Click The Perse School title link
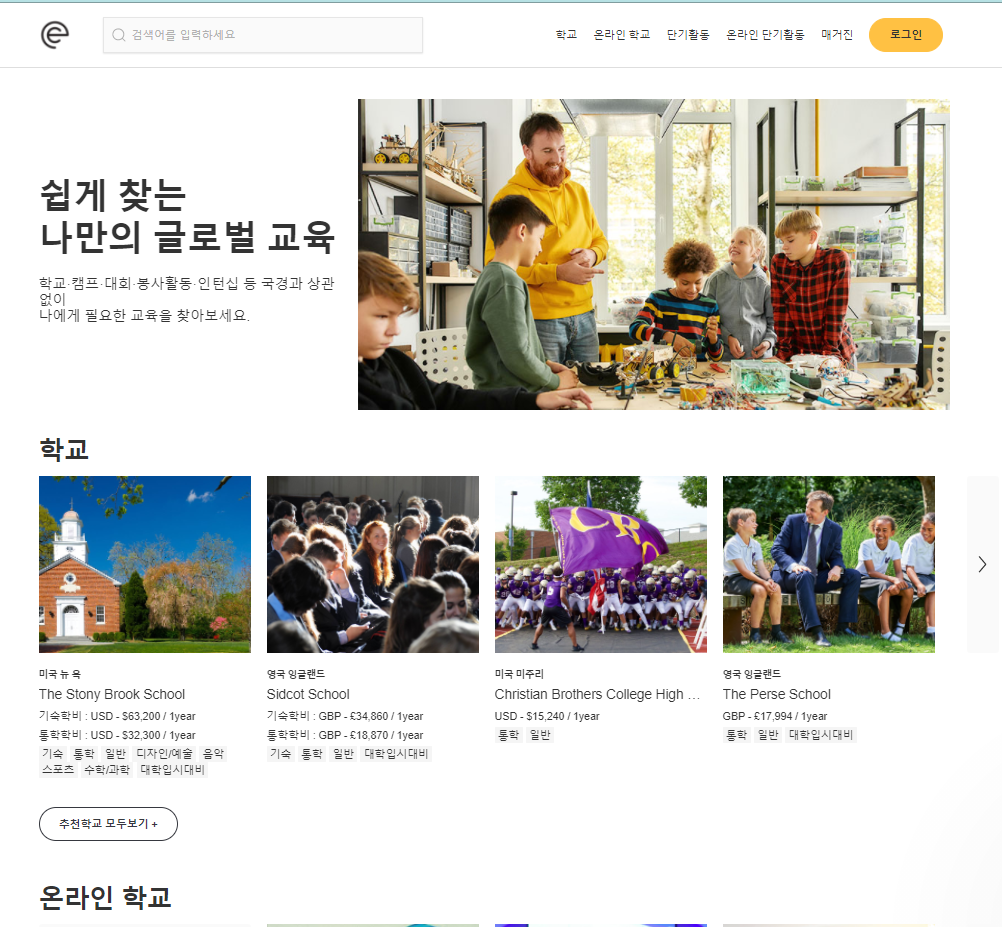Screen dimensions: 1002x927 pos(776,694)
